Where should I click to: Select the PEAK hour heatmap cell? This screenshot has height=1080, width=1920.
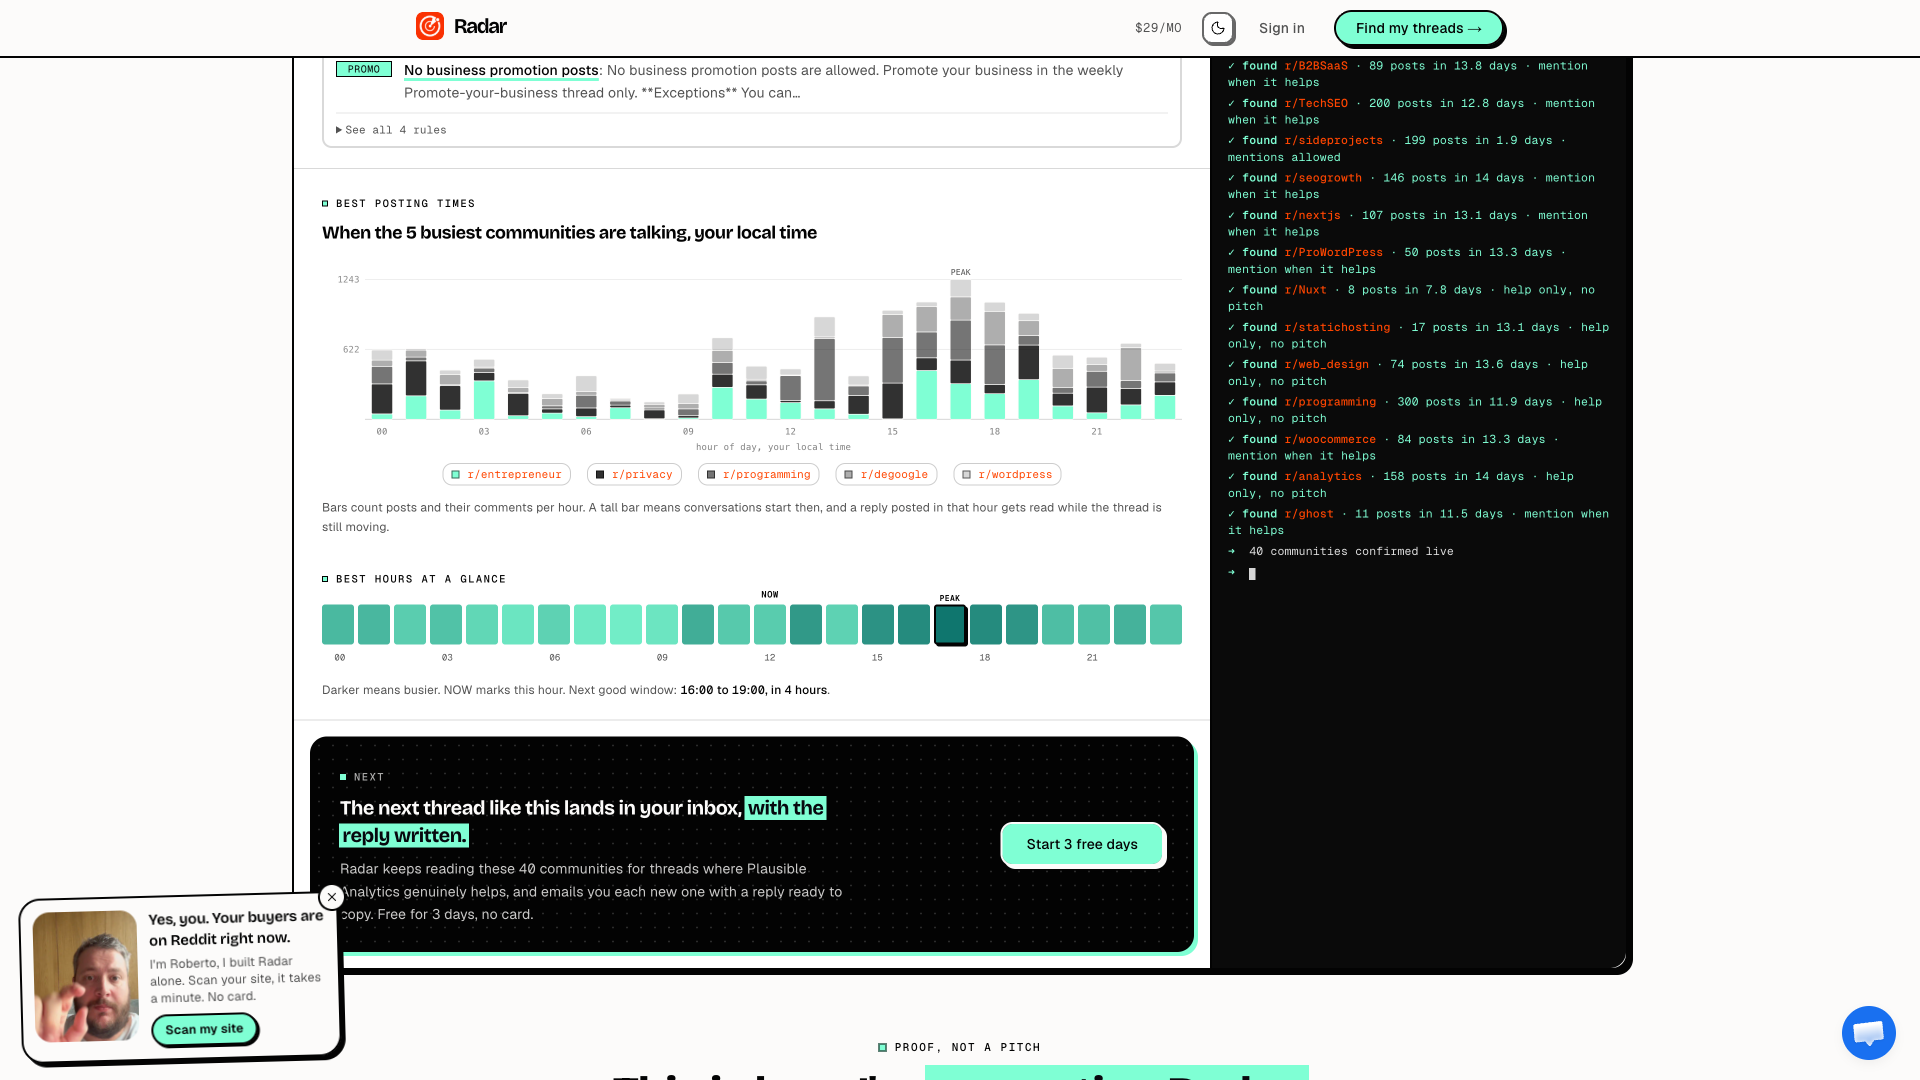coord(950,625)
